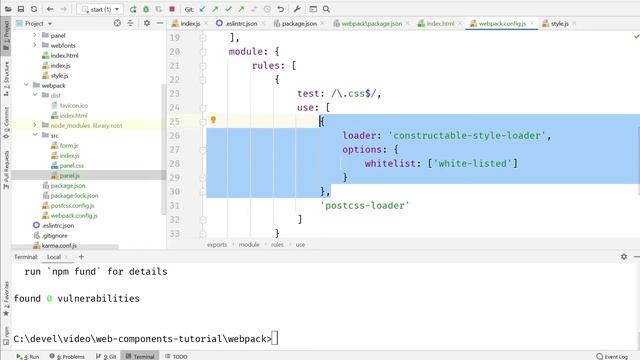Toggle code fold marker at line 24
The width and height of the screenshot is (640, 360).
click(x=203, y=107)
